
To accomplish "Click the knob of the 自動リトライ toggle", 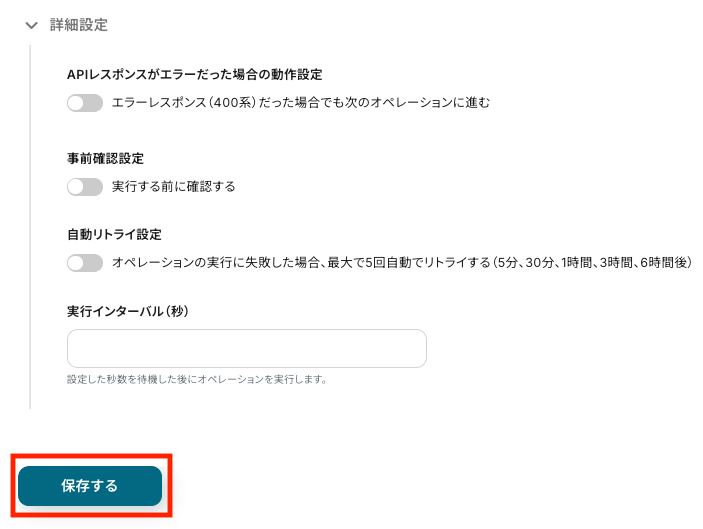I will pos(76,263).
